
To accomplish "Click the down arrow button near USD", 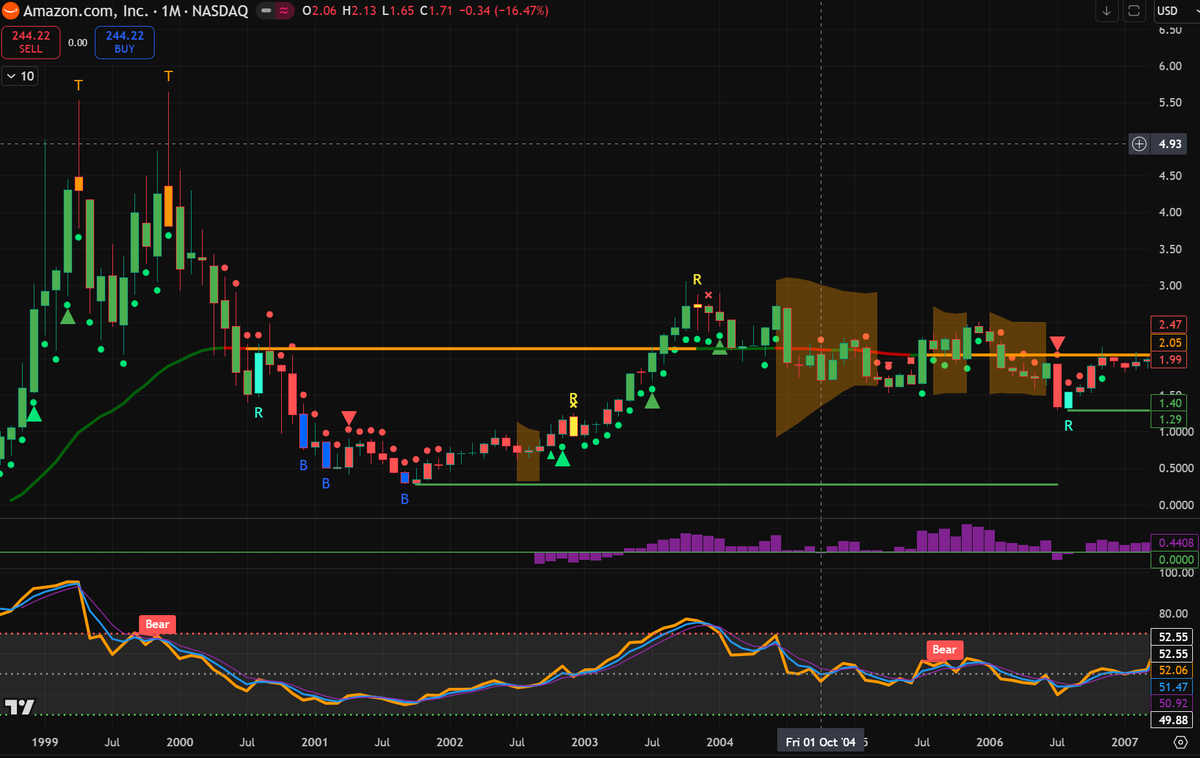I will tap(1107, 11).
